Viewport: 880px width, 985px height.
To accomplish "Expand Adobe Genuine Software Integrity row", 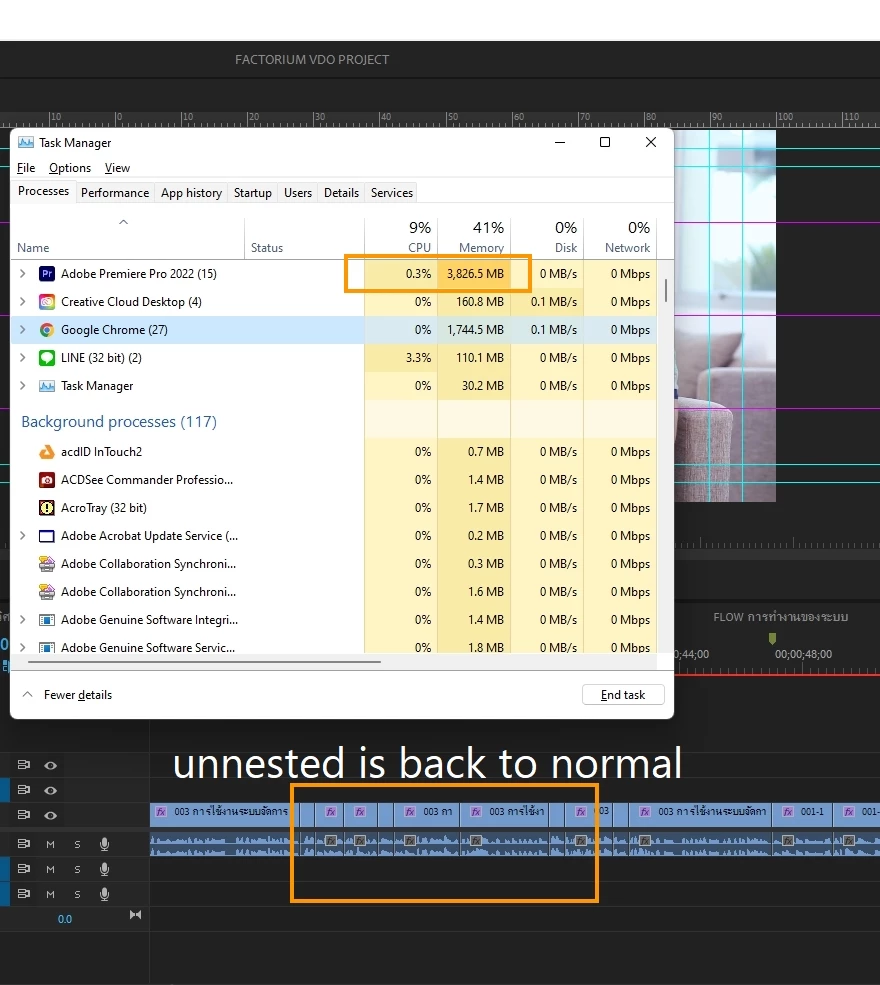I will click(23, 620).
